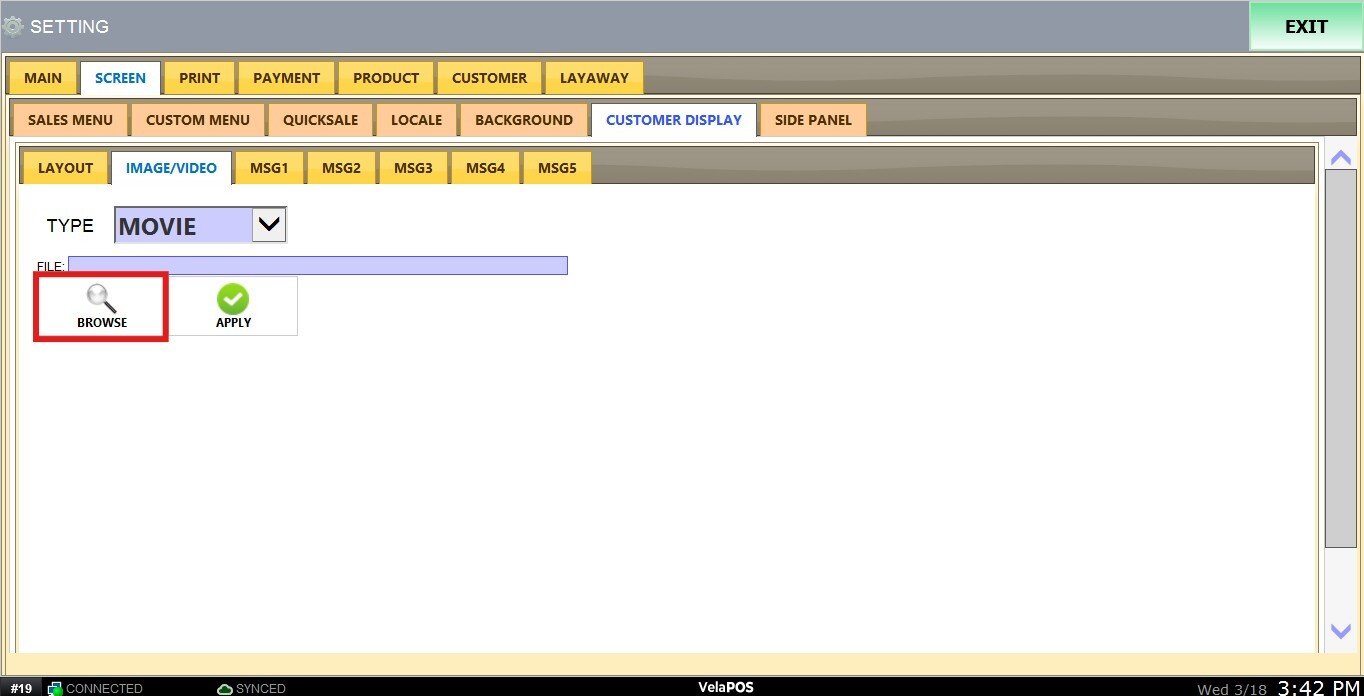Open the LAYOUT tab under Customer Display
This screenshot has height=696, width=1364.
[65, 168]
